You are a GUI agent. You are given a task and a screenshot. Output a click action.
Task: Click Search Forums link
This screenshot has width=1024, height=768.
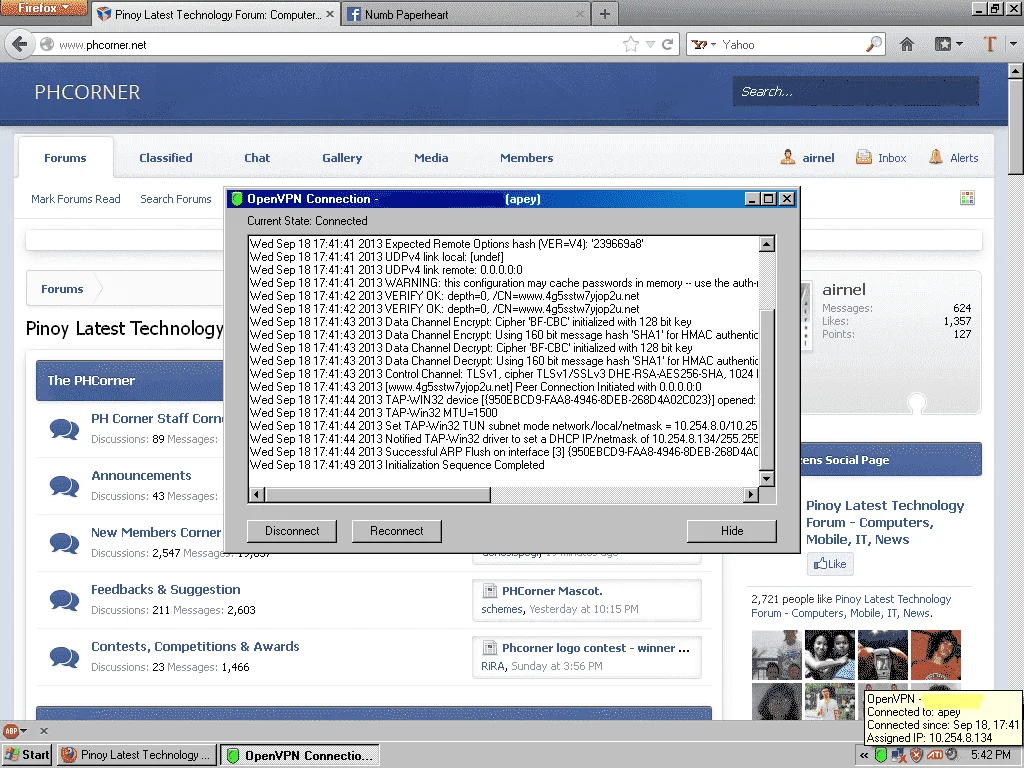(176, 199)
